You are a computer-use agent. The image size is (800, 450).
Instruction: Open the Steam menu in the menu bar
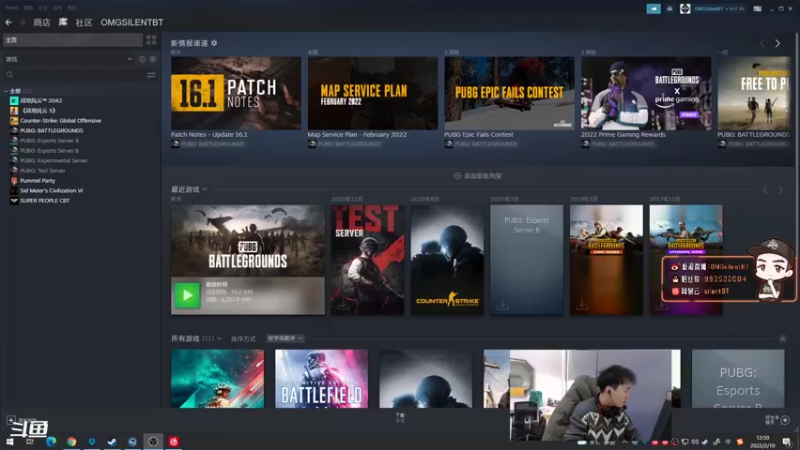12,8
